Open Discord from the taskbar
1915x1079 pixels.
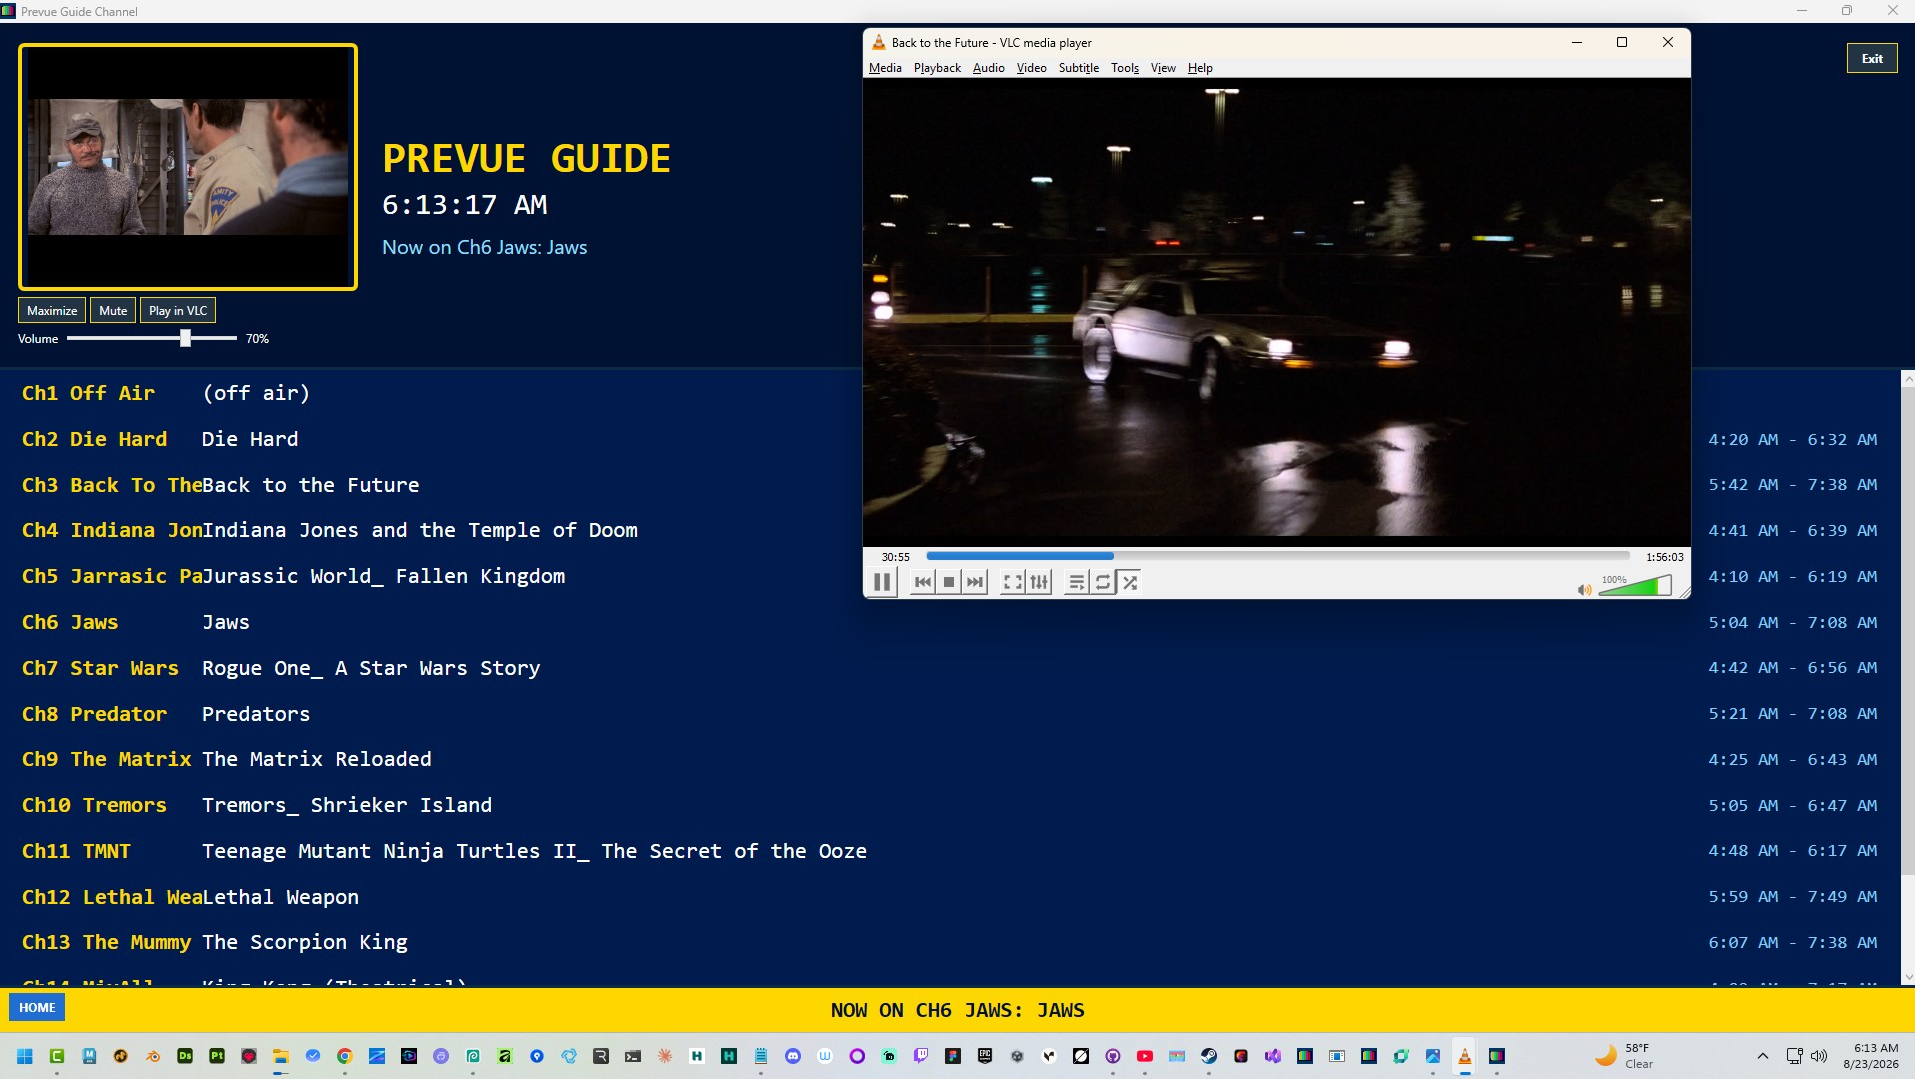point(793,1056)
